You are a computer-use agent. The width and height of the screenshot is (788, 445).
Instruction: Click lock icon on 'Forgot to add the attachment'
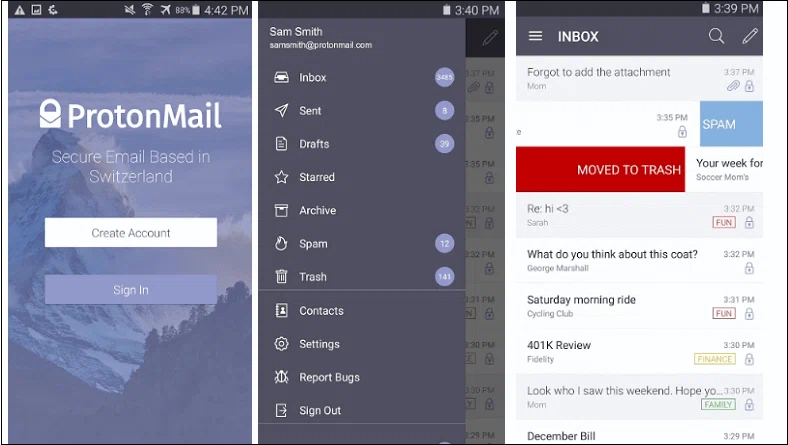point(749,86)
